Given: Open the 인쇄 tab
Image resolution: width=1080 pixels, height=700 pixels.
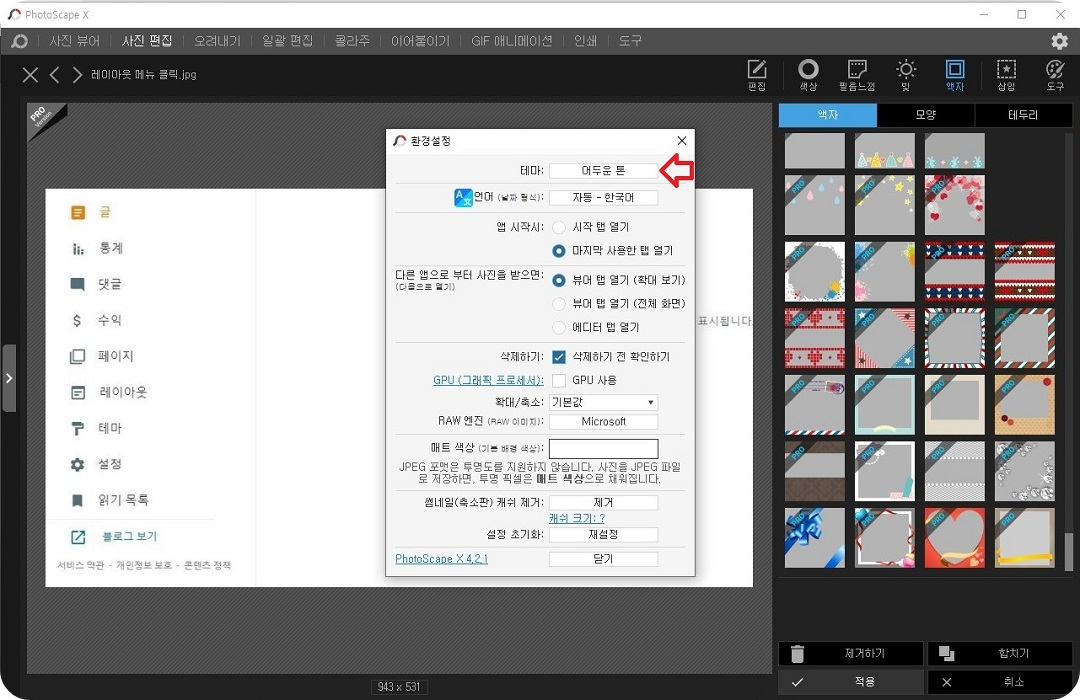Looking at the screenshot, I should point(585,41).
